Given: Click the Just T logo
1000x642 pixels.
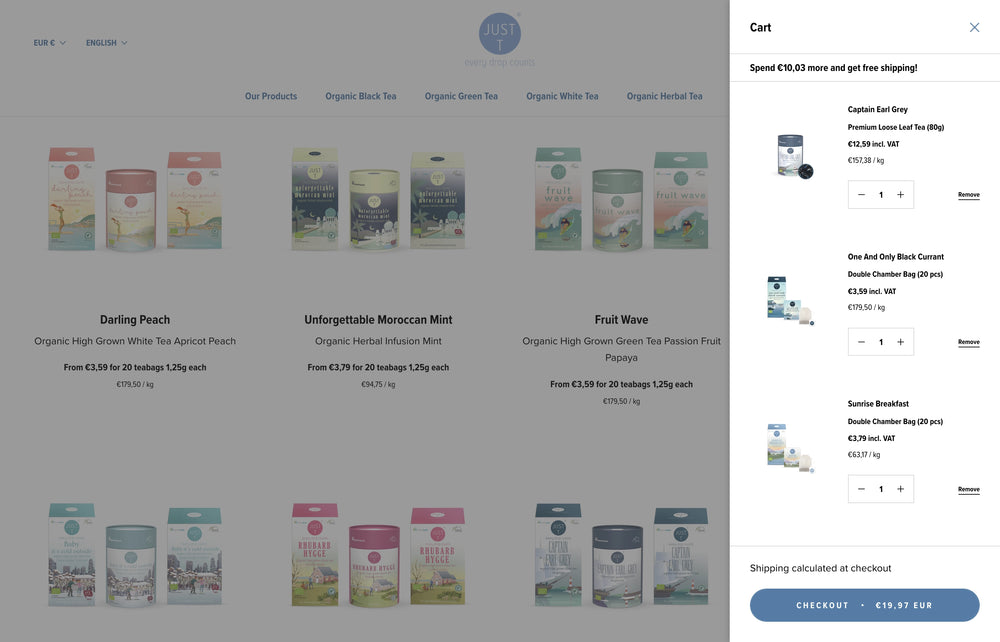Looking at the screenshot, I should point(500,39).
